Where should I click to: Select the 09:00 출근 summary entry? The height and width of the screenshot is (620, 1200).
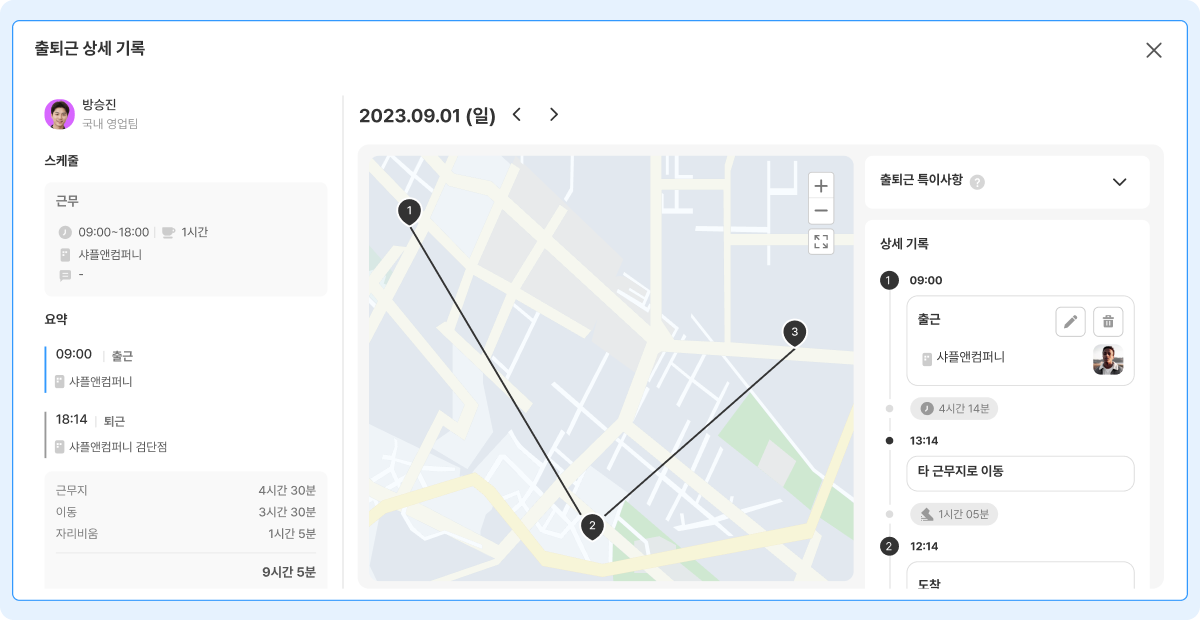point(185,368)
